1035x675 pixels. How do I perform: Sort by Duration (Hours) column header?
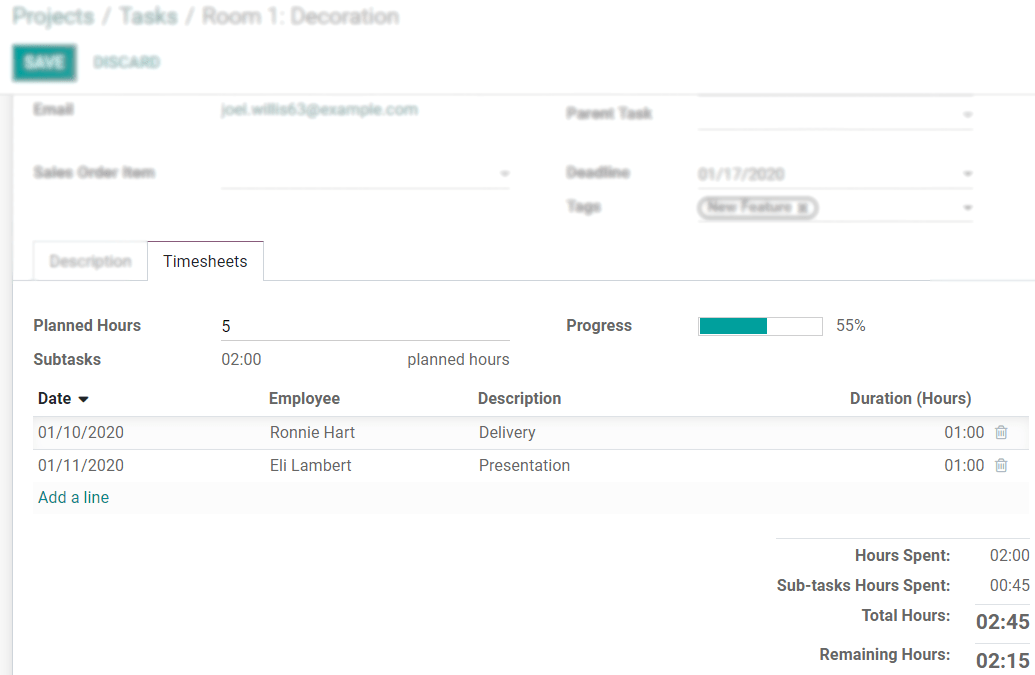coord(910,399)
